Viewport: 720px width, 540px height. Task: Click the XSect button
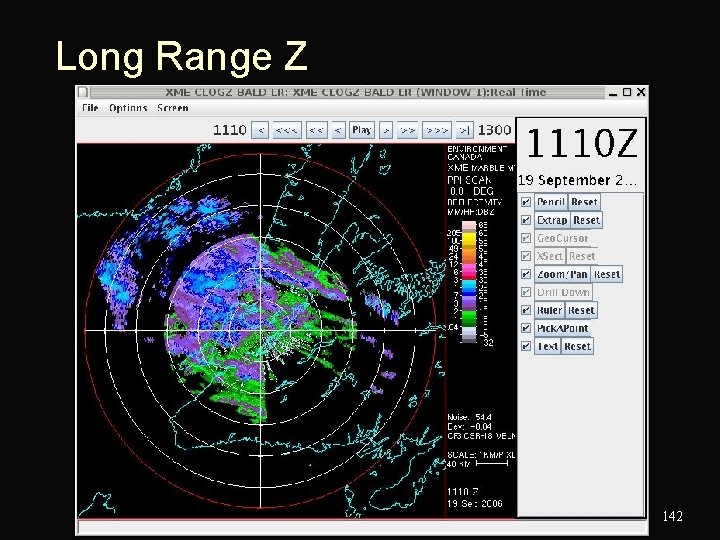pyautogui.click(x=550, y=256)
